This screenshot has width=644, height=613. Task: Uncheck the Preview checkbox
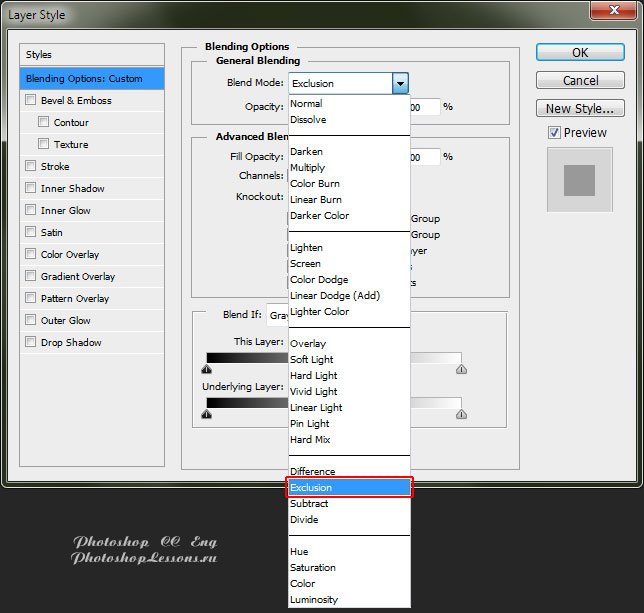[x=554, y=132]
